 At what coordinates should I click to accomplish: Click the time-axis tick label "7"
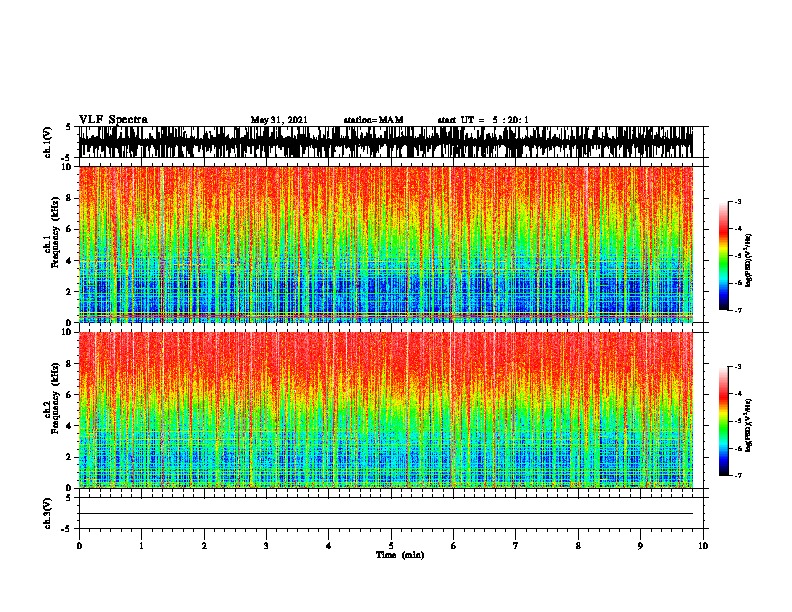[x=516, y=546]
